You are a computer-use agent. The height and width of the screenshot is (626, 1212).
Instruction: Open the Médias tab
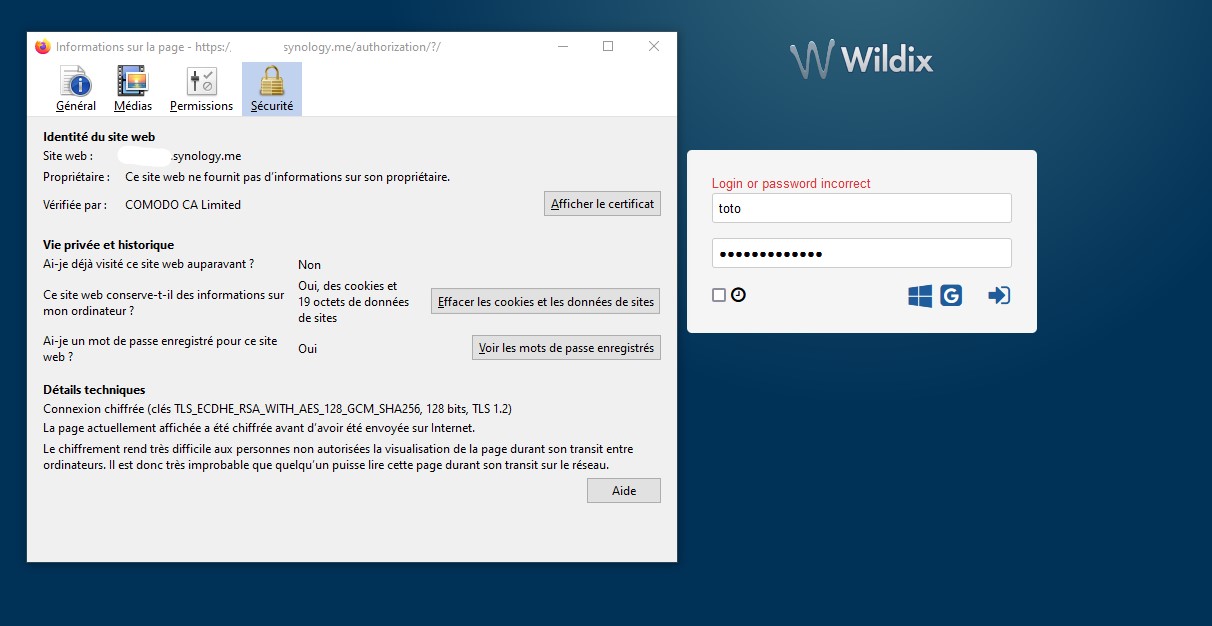133,89
